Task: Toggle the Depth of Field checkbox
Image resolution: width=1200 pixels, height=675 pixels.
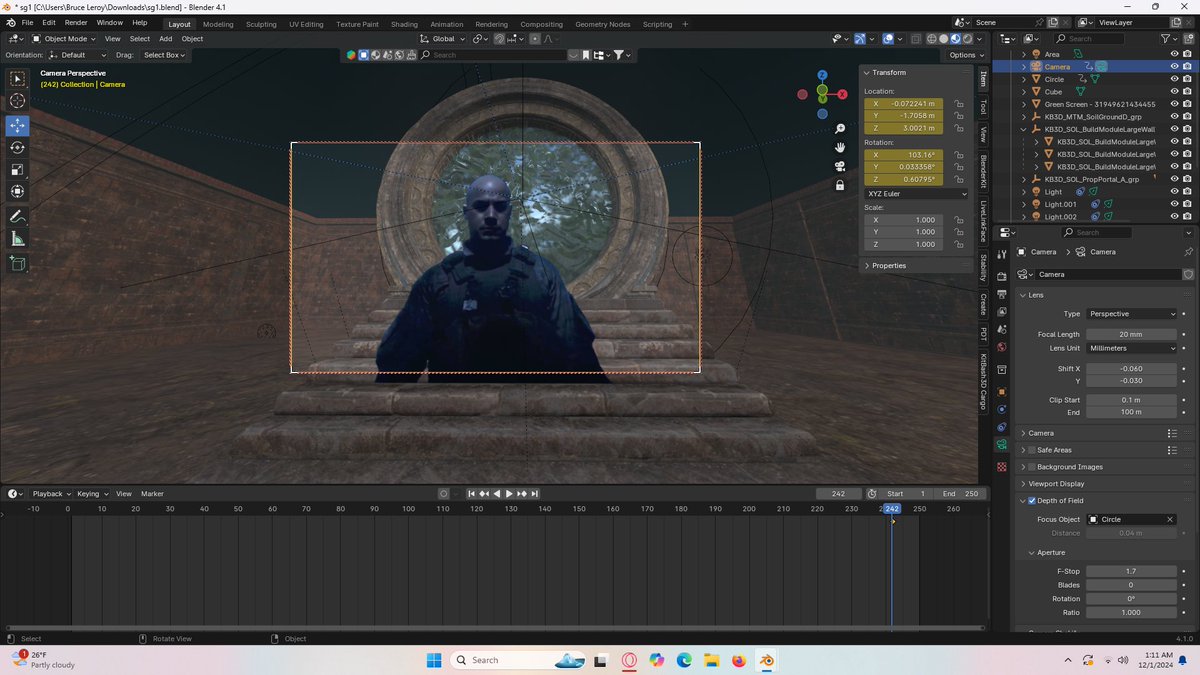Action: [x=1033, y=501]
